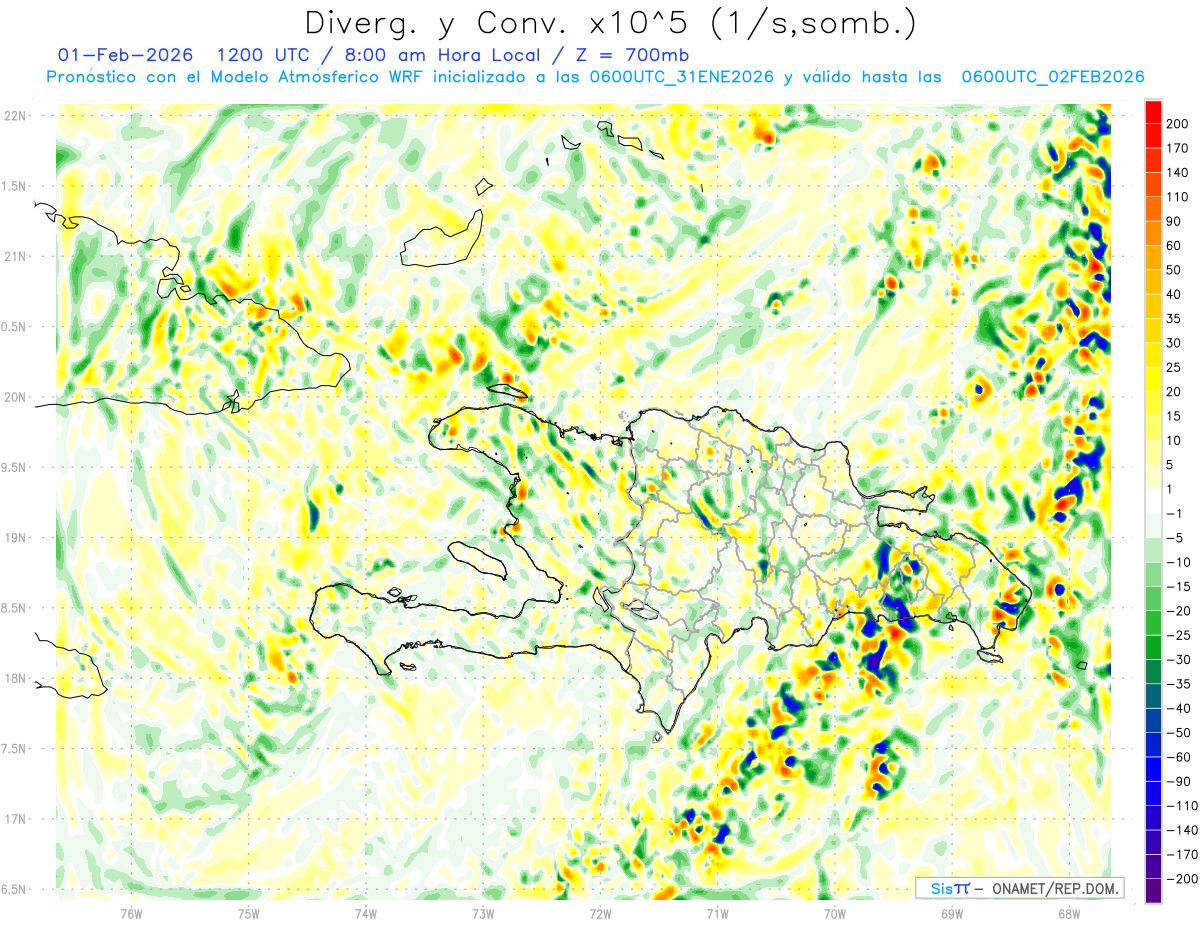Click the purple swatch ending the color scale
Viewport: 1200px width, 927px height.
pyautogui.click(x=1153, y=892)
